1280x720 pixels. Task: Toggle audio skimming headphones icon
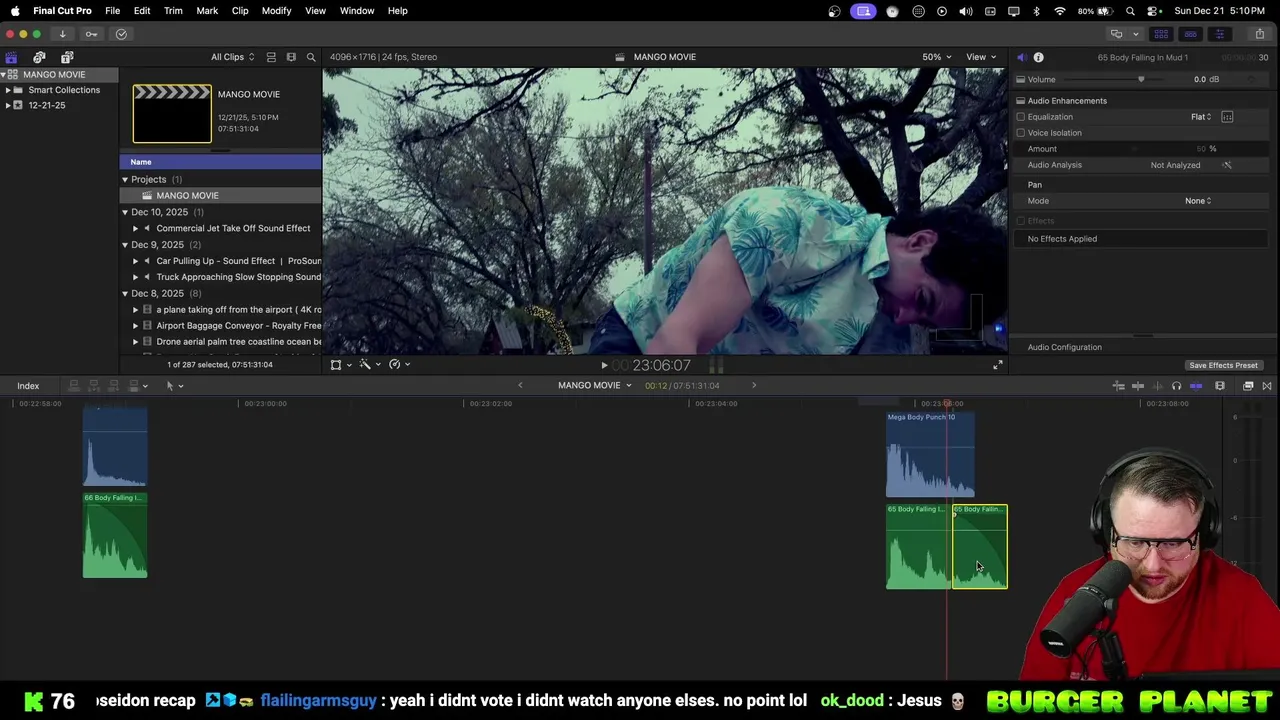(1176, 386)
